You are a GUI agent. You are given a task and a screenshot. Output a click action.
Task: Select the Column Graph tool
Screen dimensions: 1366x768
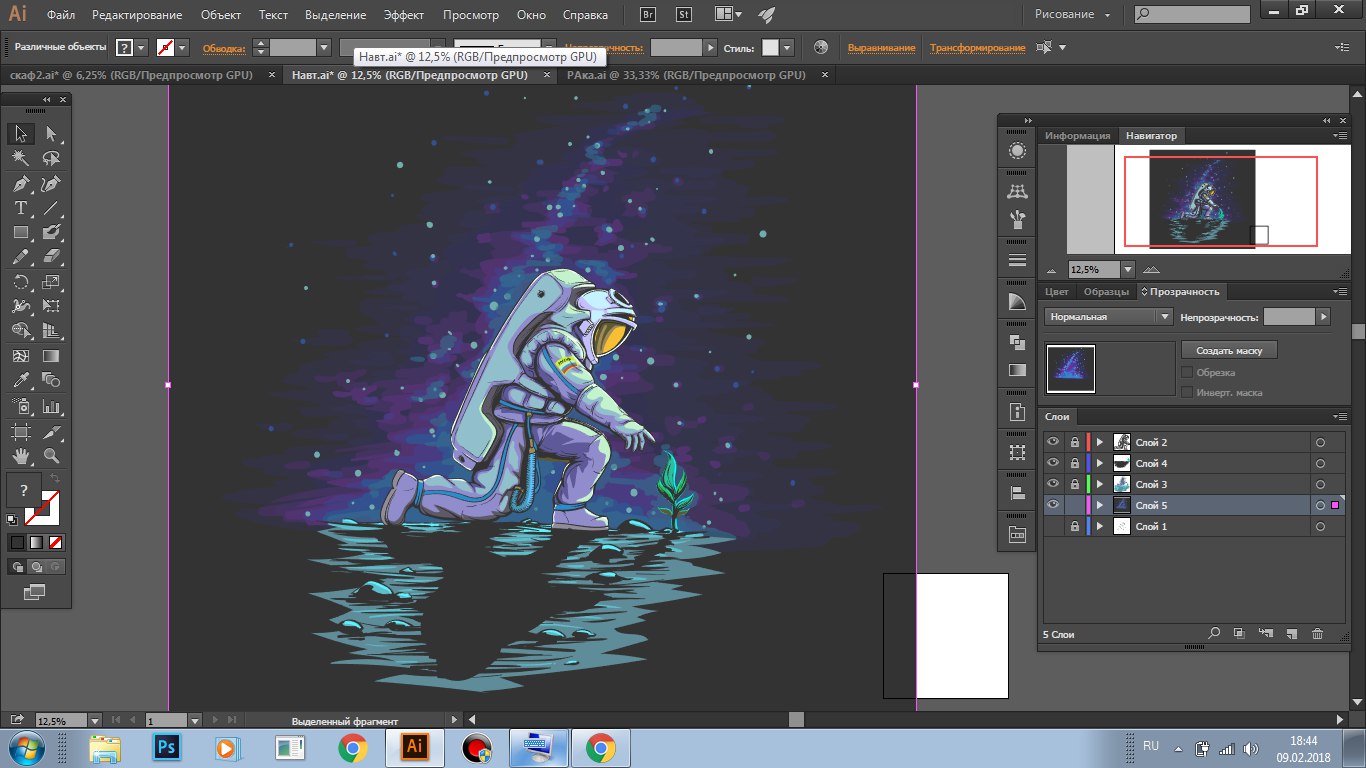pyautogui.click(x=51, y=406)
